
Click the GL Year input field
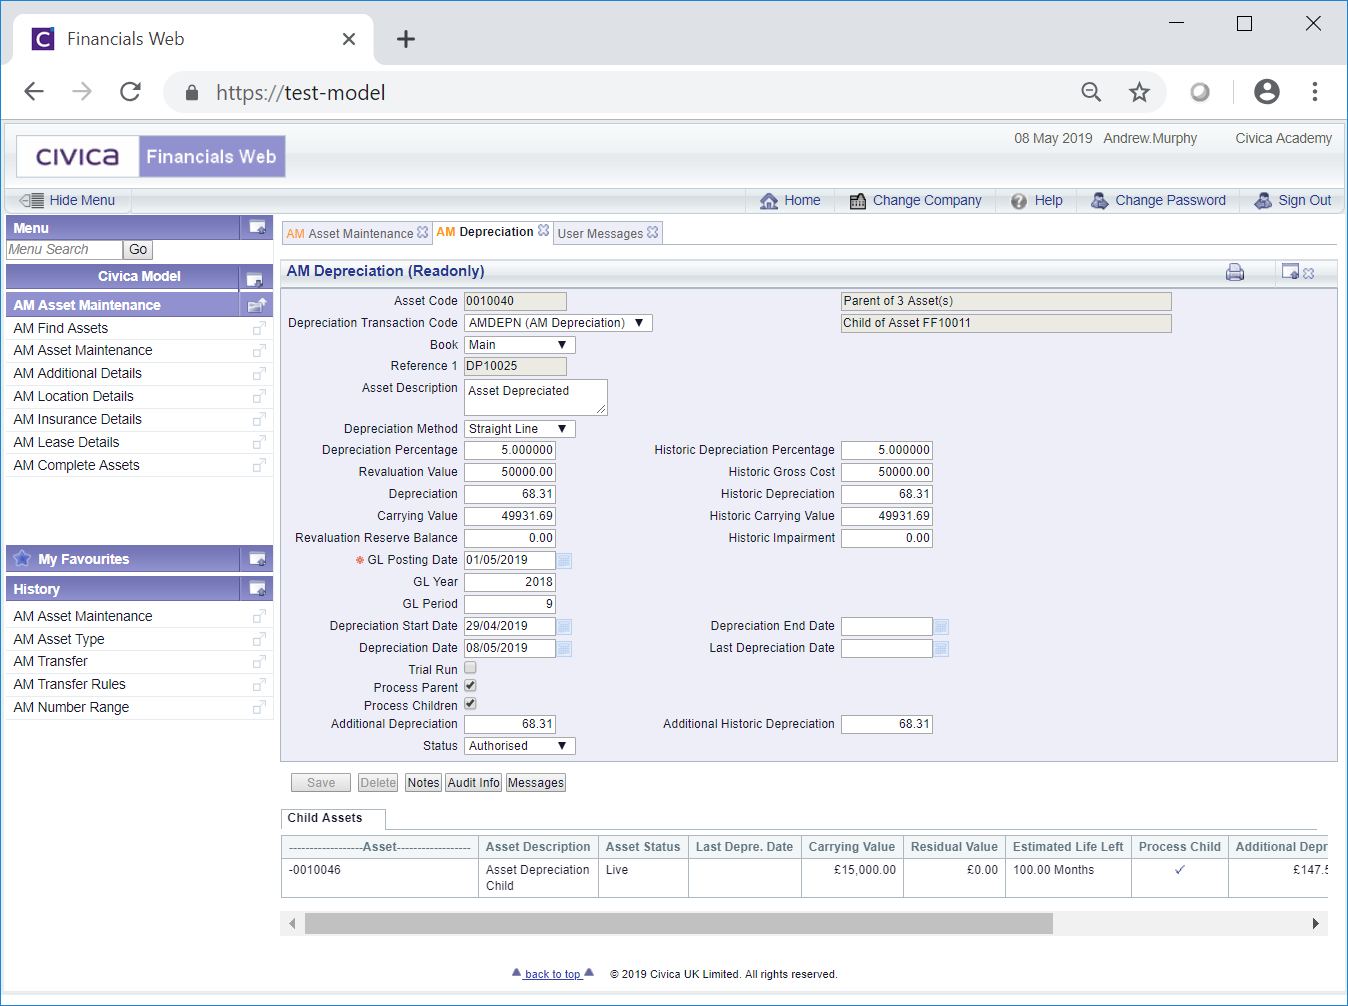[x=510, y=582]
